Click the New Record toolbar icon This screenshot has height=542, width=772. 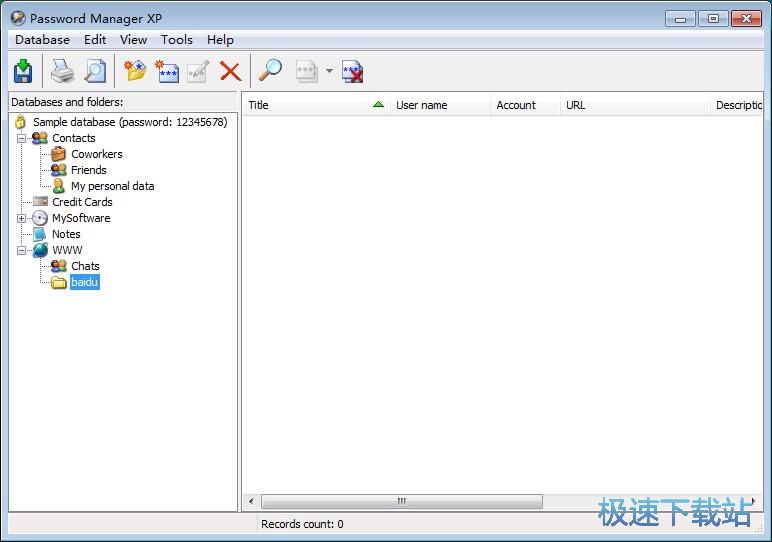pos(167,71)
